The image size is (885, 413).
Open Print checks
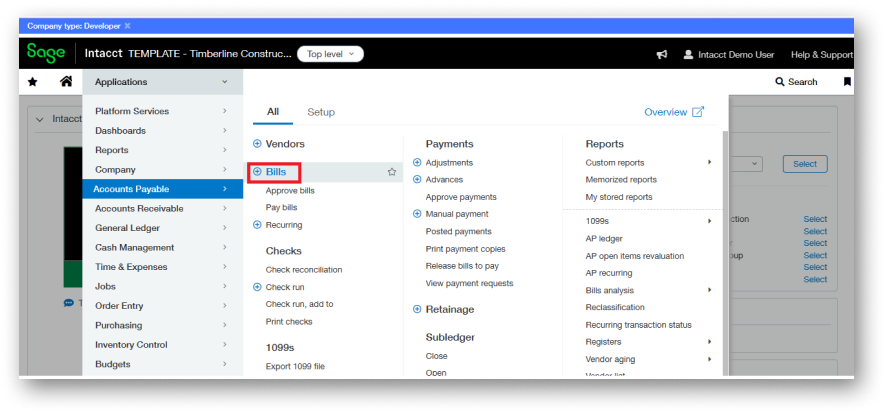tap(289, 322)
